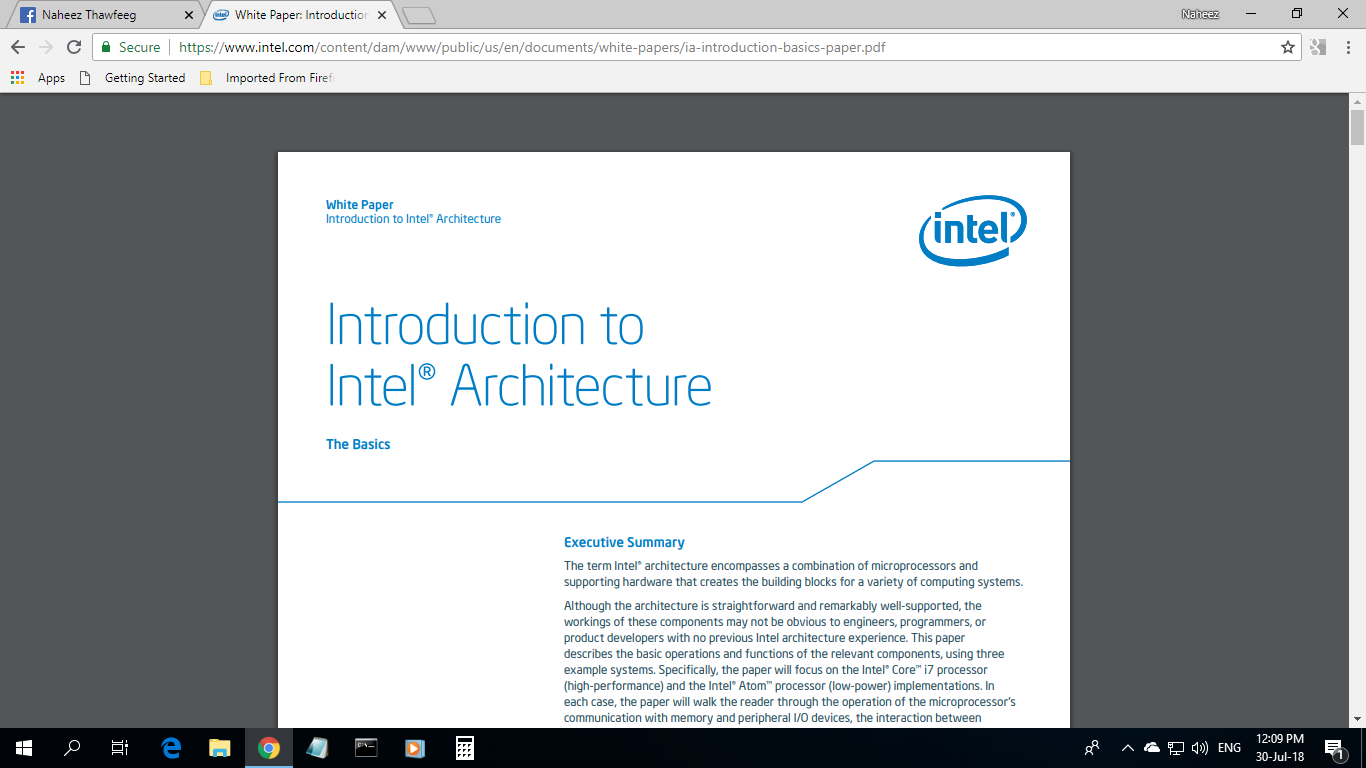Click the Chrome taskbar icon
1366x768 pixels.
coord(269,748)
